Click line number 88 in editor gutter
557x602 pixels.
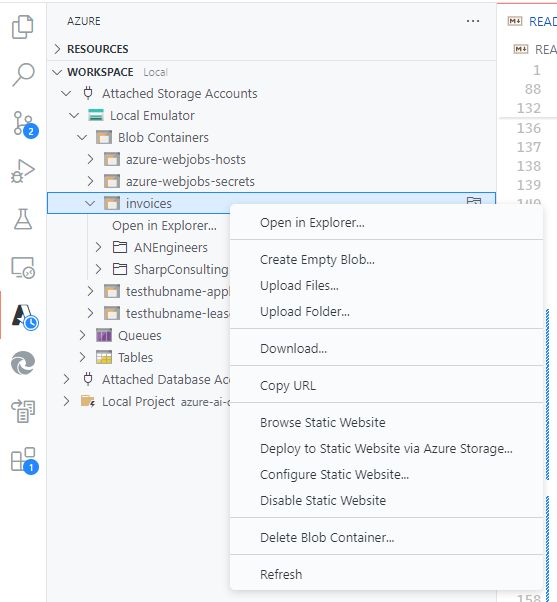pos(533,89)
